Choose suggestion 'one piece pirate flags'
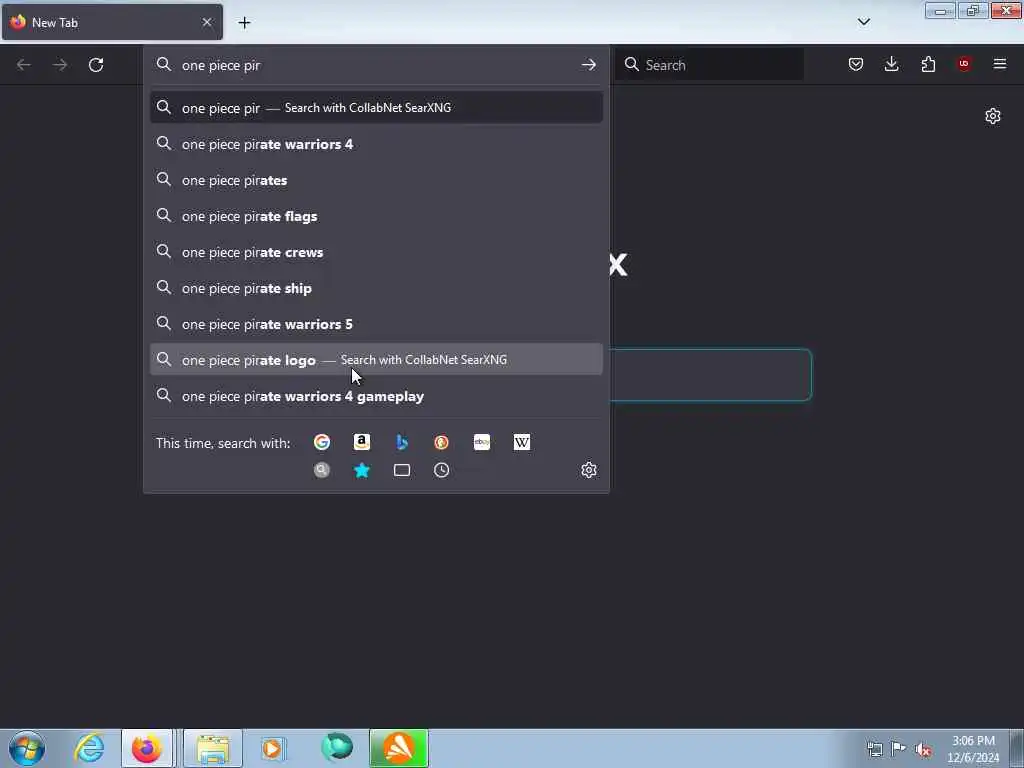Screen dimensions: 1024x768 [376, 216]
